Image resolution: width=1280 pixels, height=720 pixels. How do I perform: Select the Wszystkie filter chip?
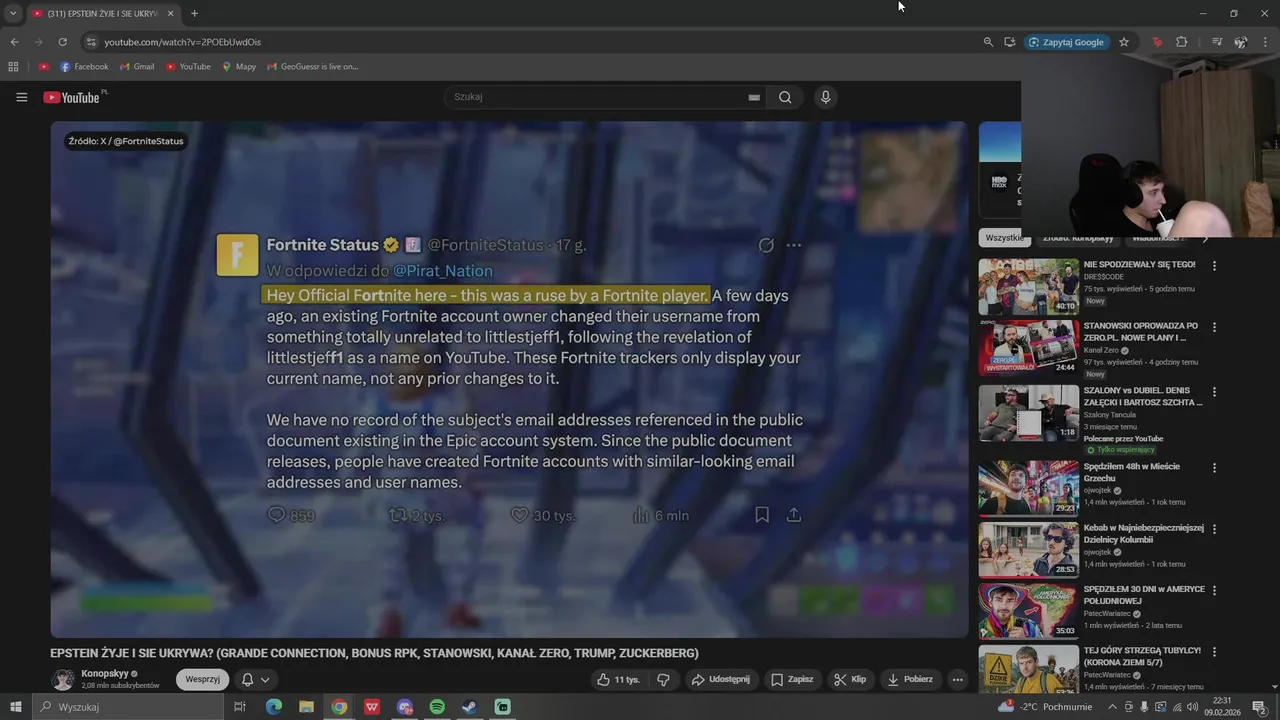1004,238
